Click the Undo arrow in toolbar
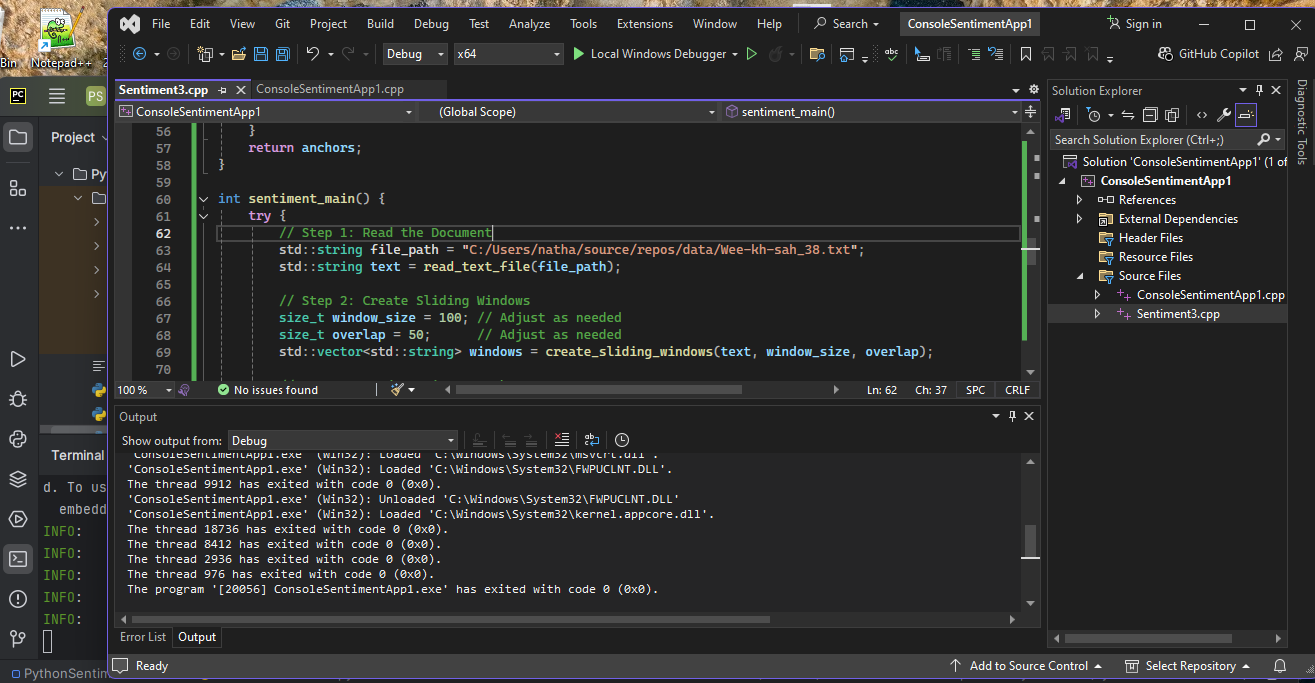This screenshot has height=683, width=1315. click(x=313, y=54)
